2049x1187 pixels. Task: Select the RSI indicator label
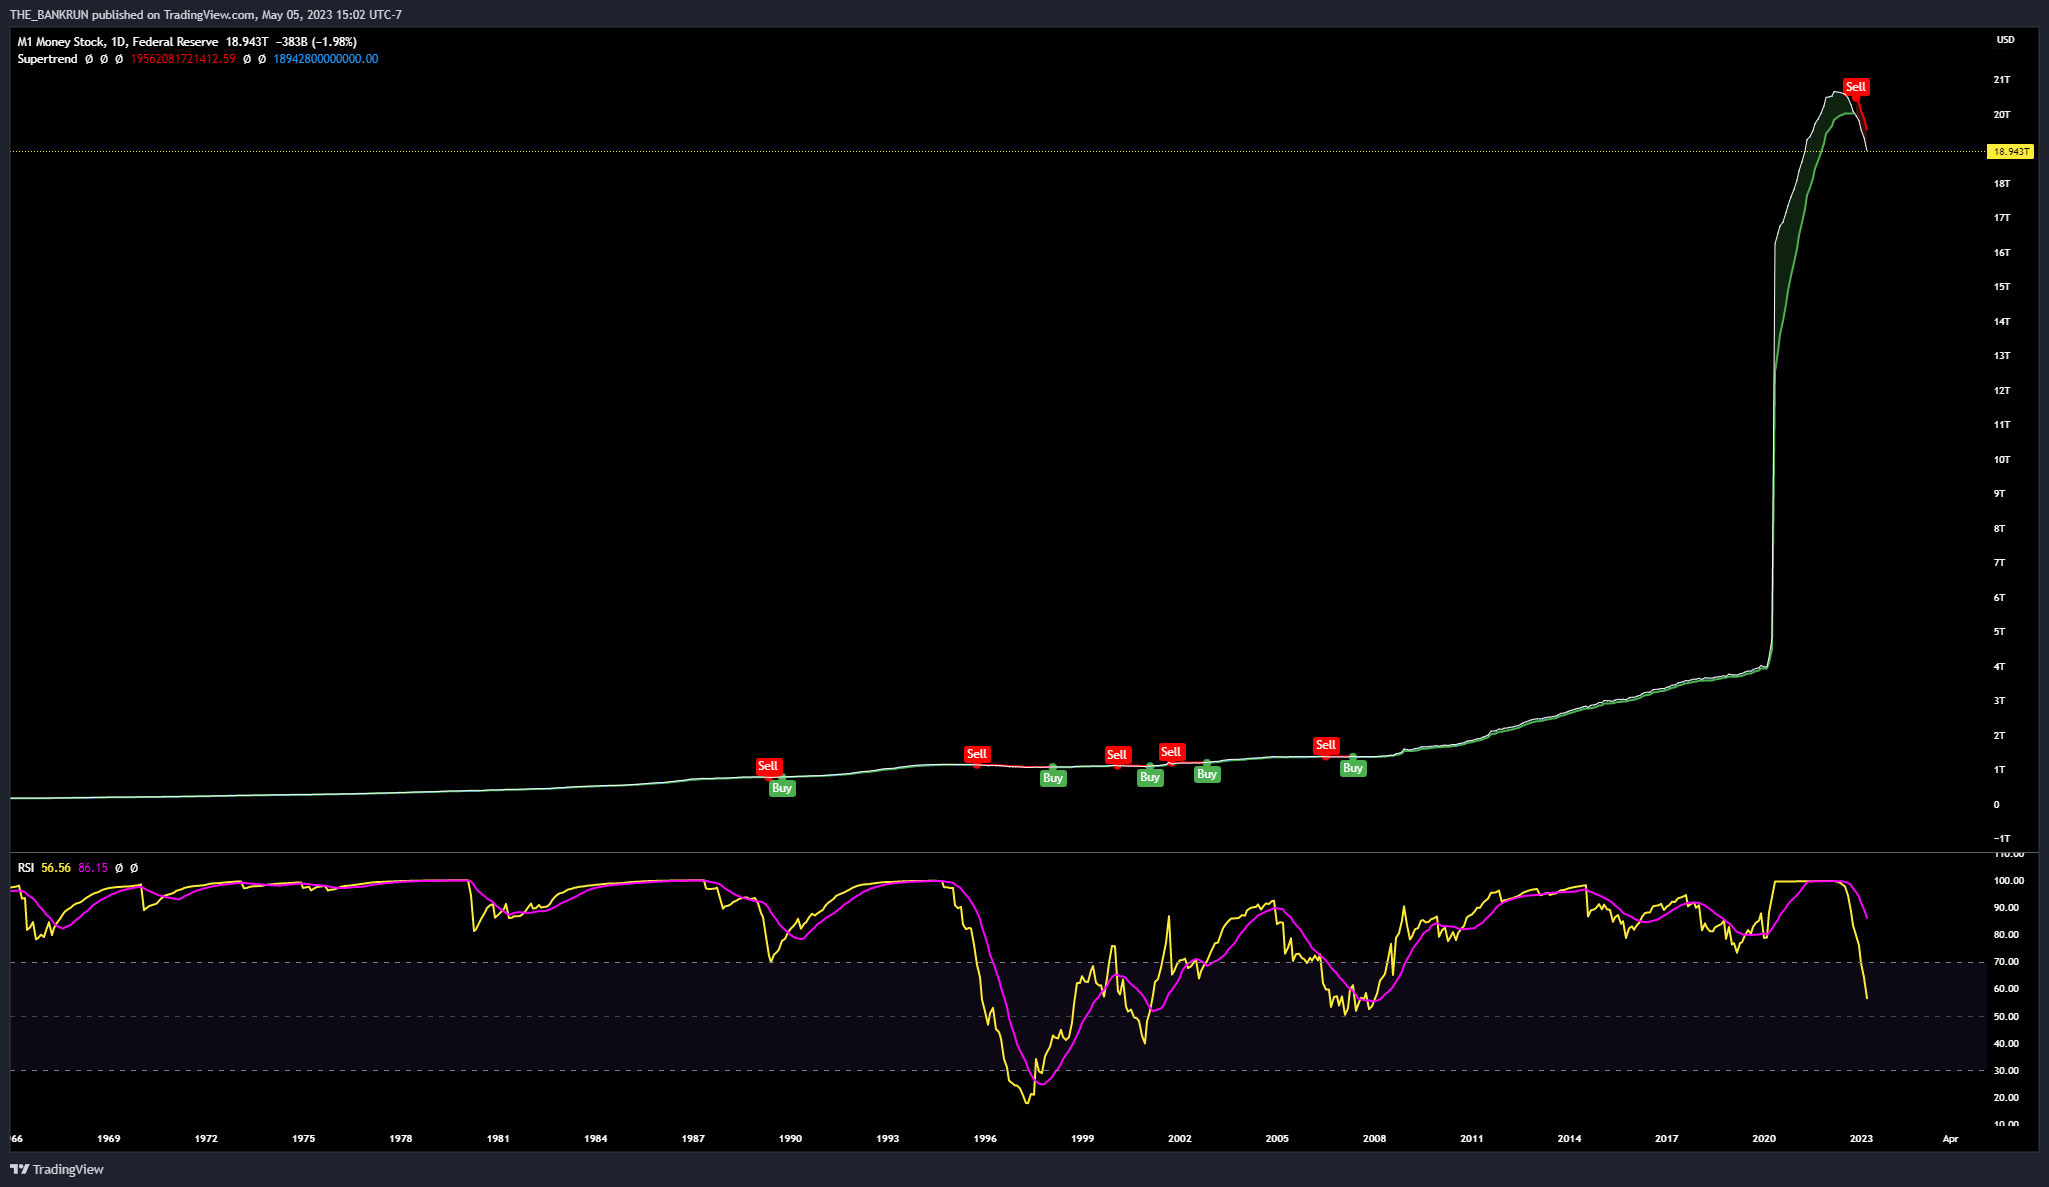click(x=26, y=868)
